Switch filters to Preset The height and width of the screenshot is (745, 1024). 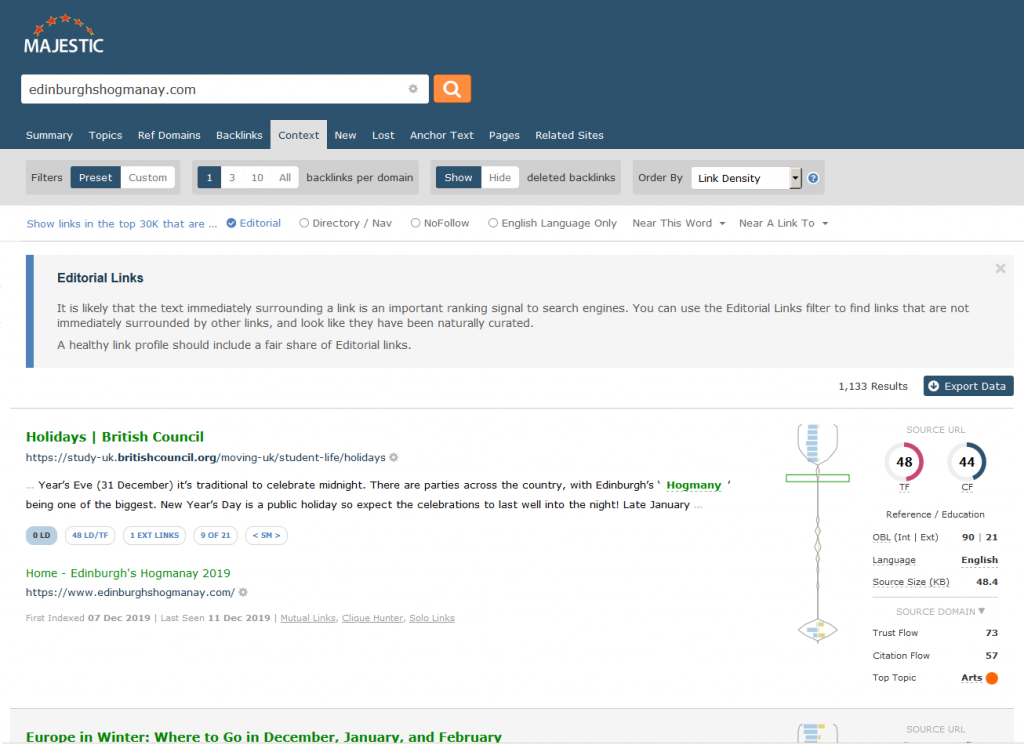(95, 178)
